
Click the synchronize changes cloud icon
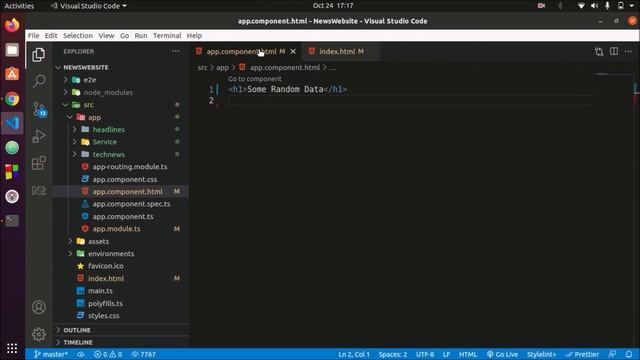click(x=81, y=354)
